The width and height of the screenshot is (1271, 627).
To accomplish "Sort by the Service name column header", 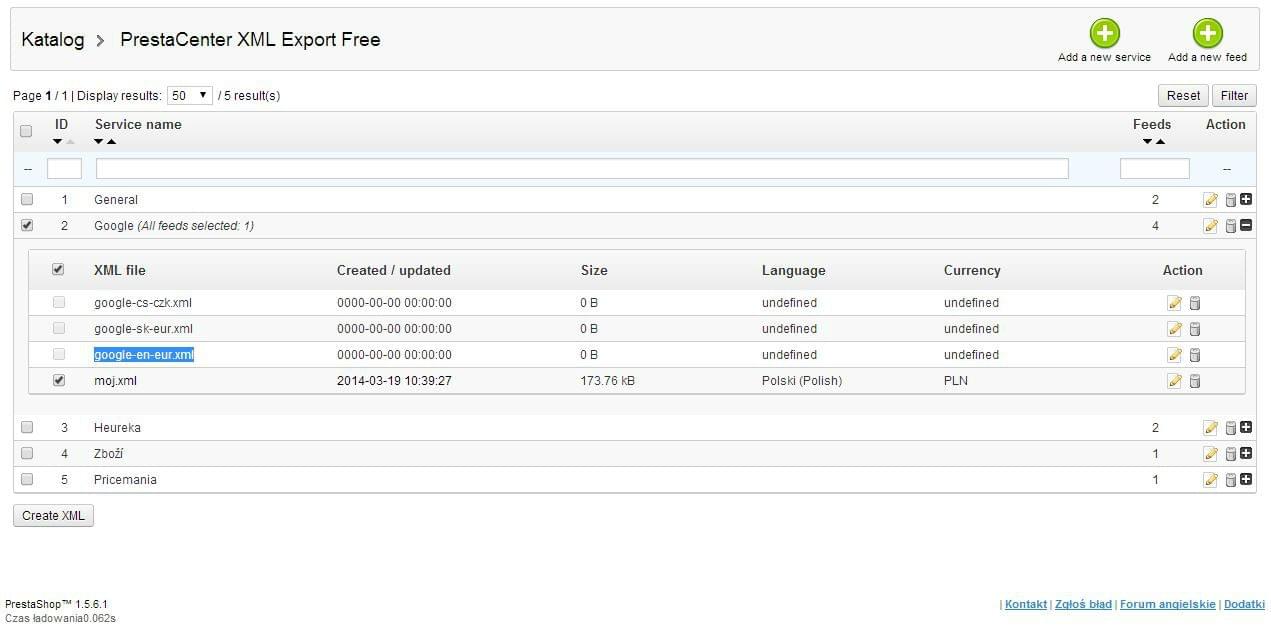I will [x=138, y=125].
